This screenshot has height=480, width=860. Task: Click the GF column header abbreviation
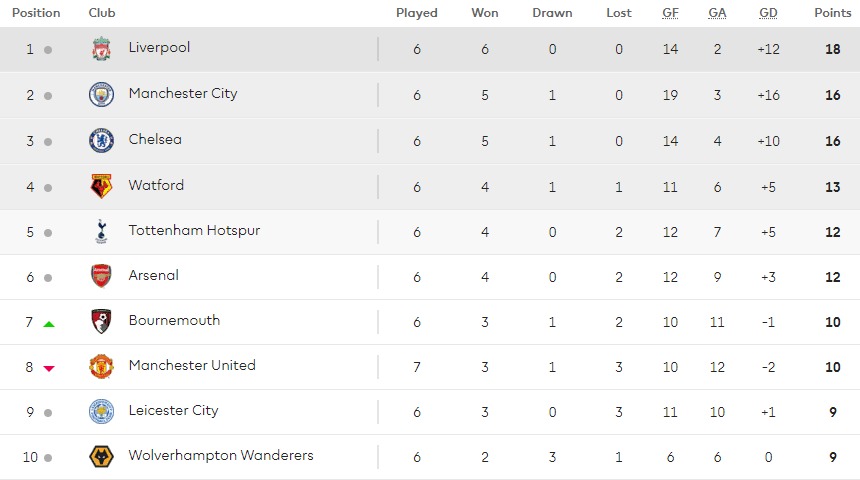click(670, 13)
